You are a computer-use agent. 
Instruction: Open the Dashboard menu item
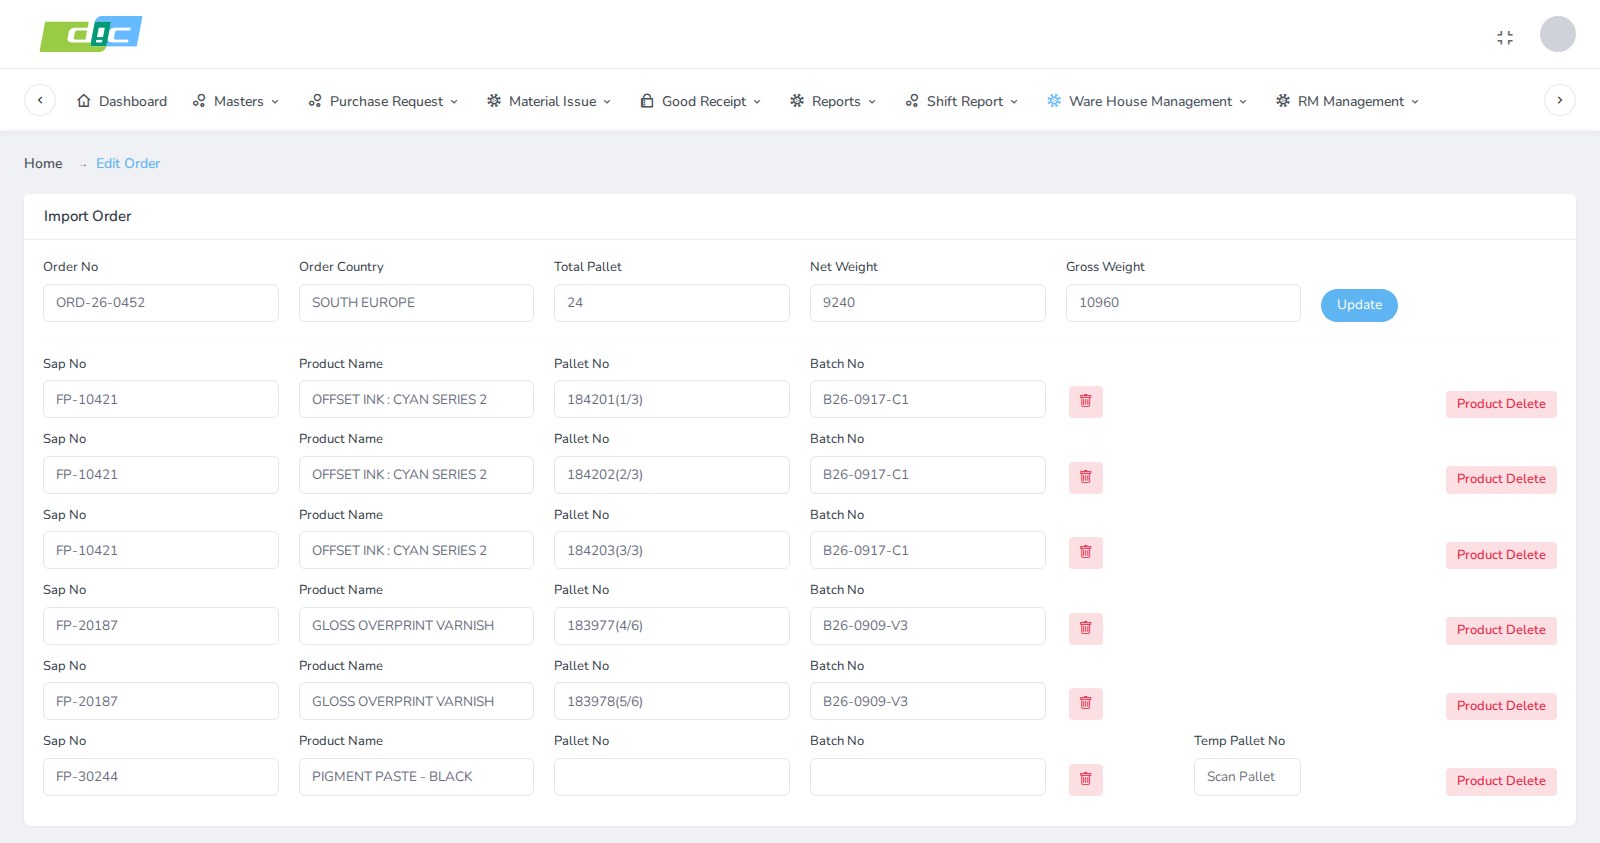(x=122, y=101)
